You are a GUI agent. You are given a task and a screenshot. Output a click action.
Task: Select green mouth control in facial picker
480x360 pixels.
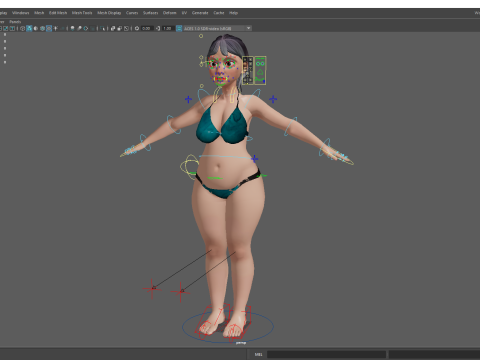(260, 80)
